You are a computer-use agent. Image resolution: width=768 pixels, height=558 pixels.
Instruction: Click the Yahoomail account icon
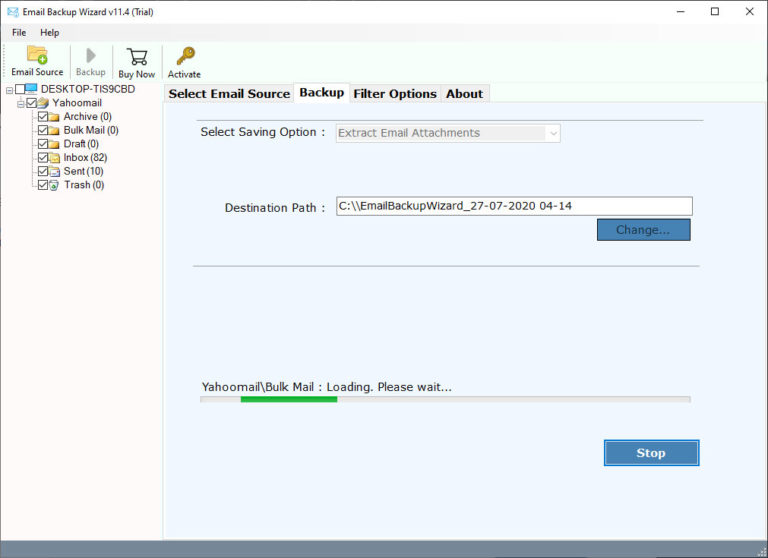43,103
